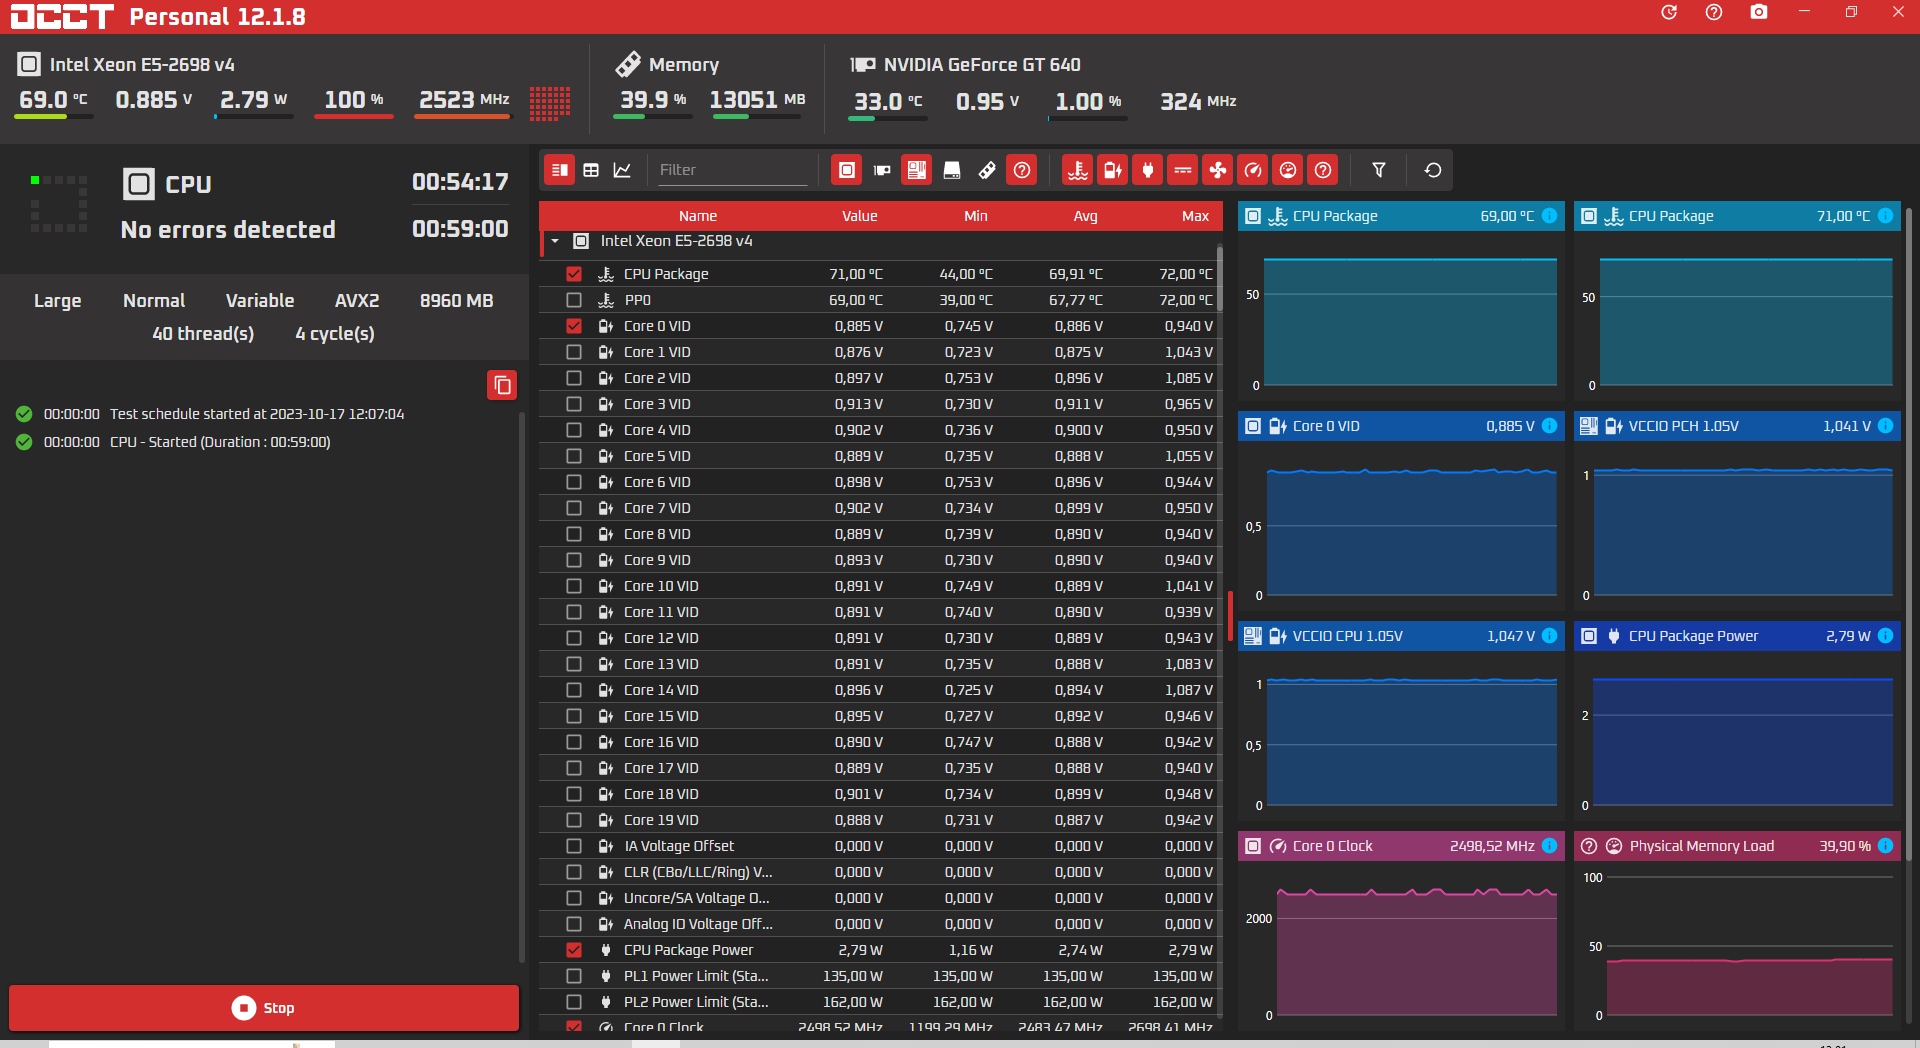Click the reset min/max circular arrow icon
The height and width of the screenshot is (1048, 1920).
tap(1433, 170)
